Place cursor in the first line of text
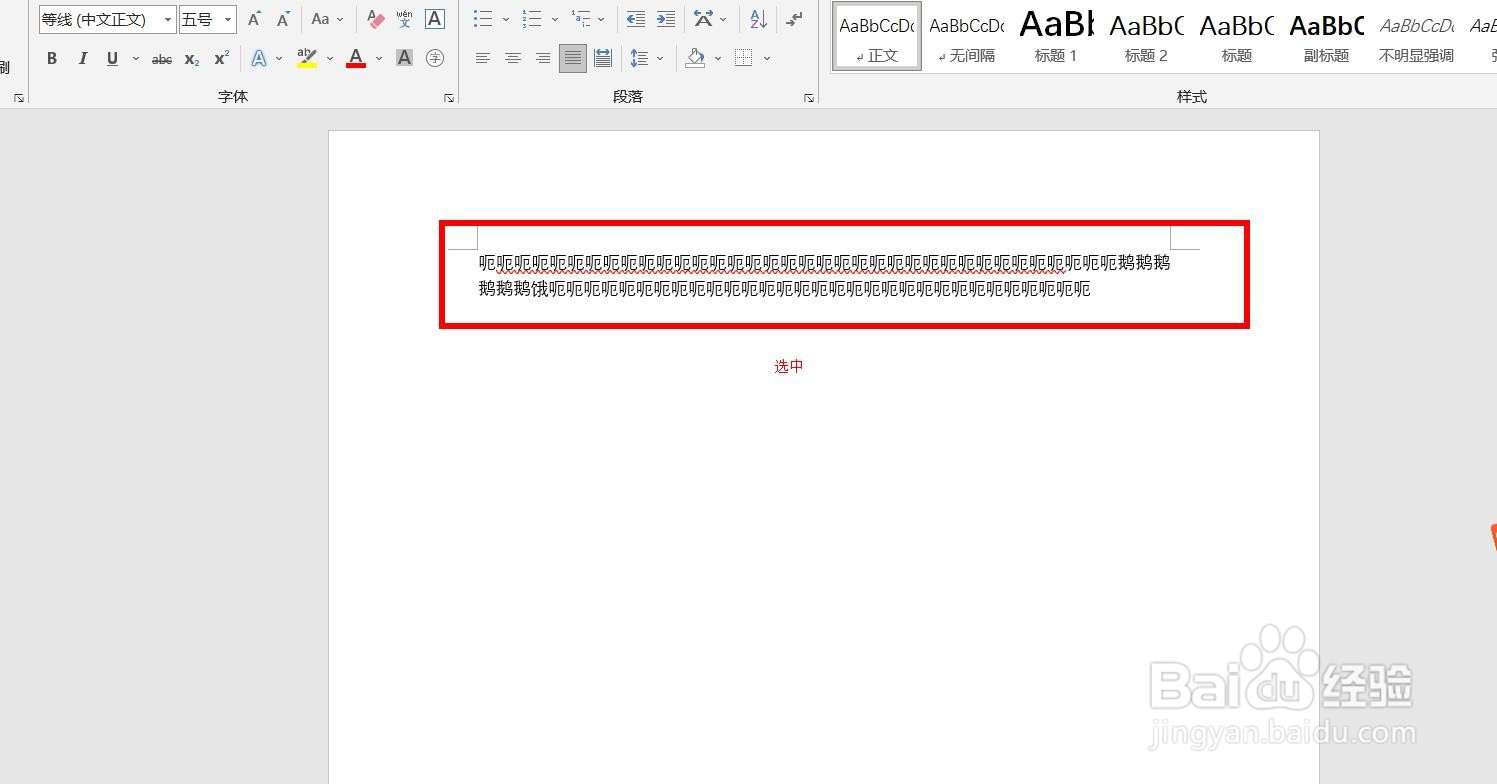Screen dimensions: 1497x784 [824, 263]
